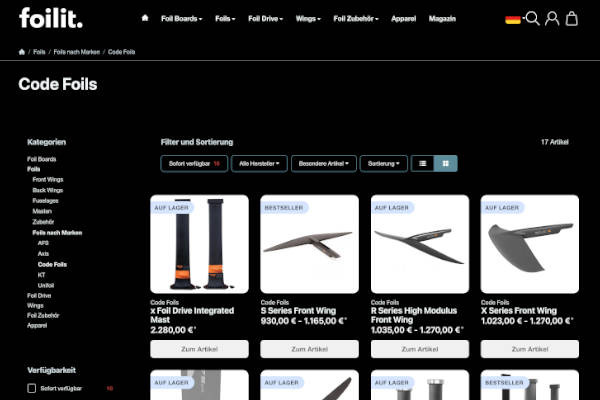
Task: Open R Series High Modulus wing image
Action: tap(420, 244)
